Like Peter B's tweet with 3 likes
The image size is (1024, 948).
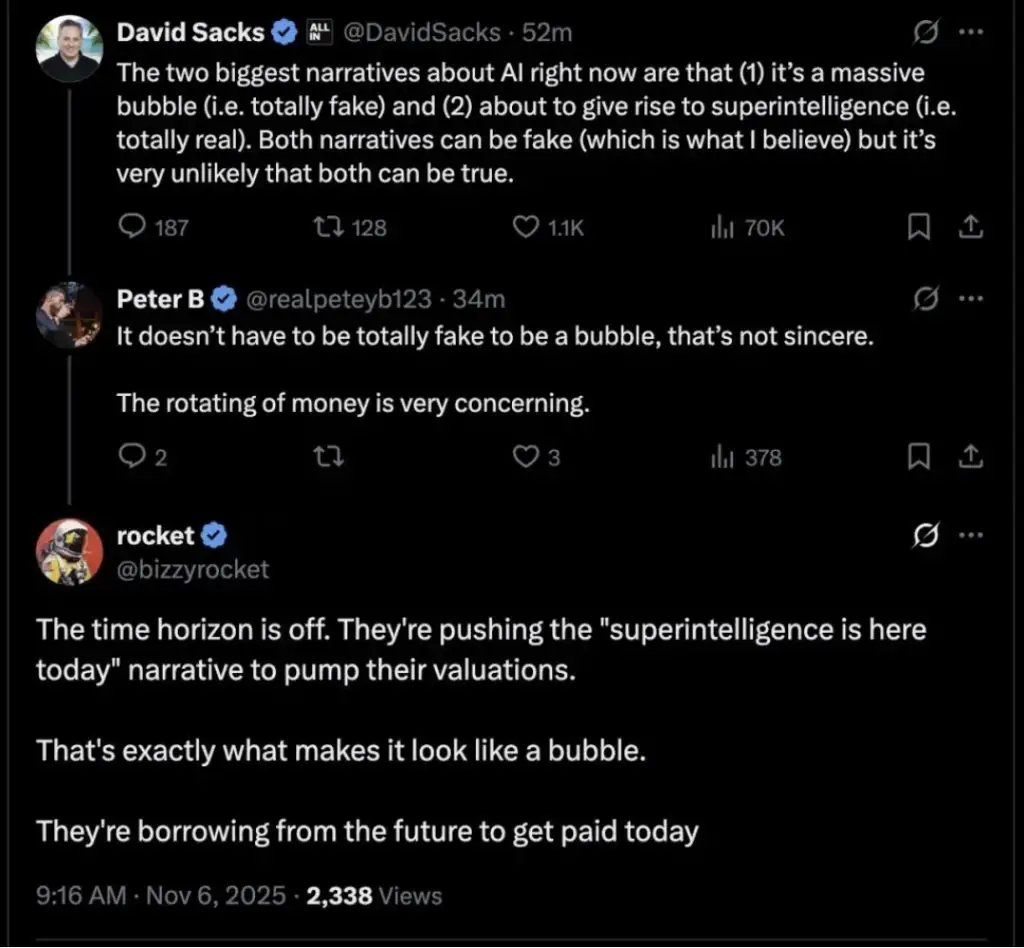[x=526, y=457]
